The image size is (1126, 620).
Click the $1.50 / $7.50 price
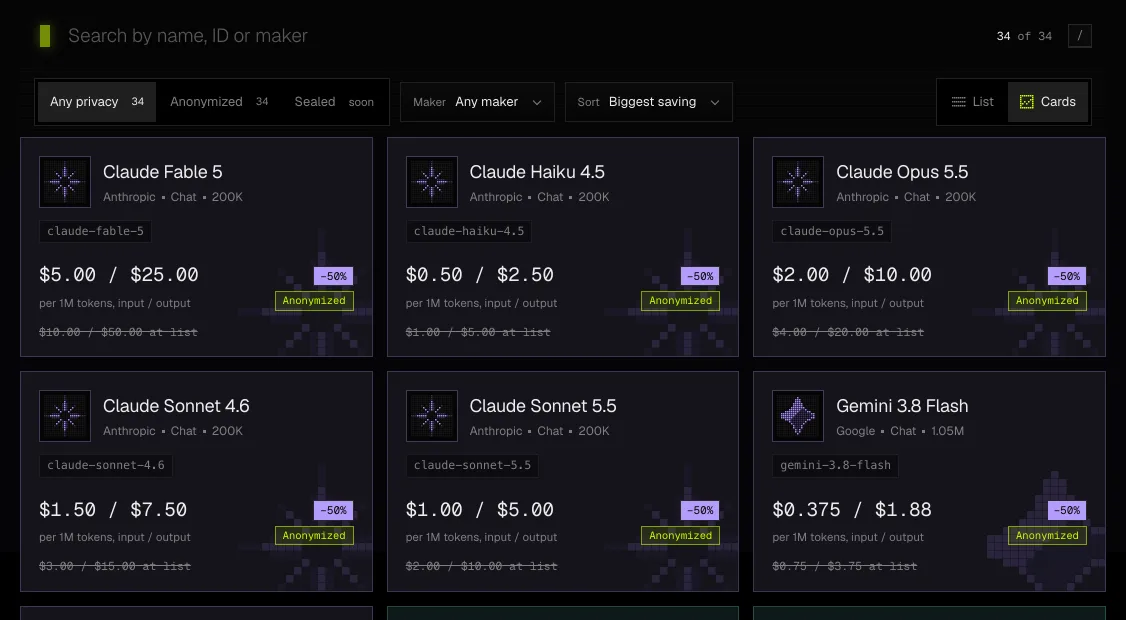coord(113,509)
